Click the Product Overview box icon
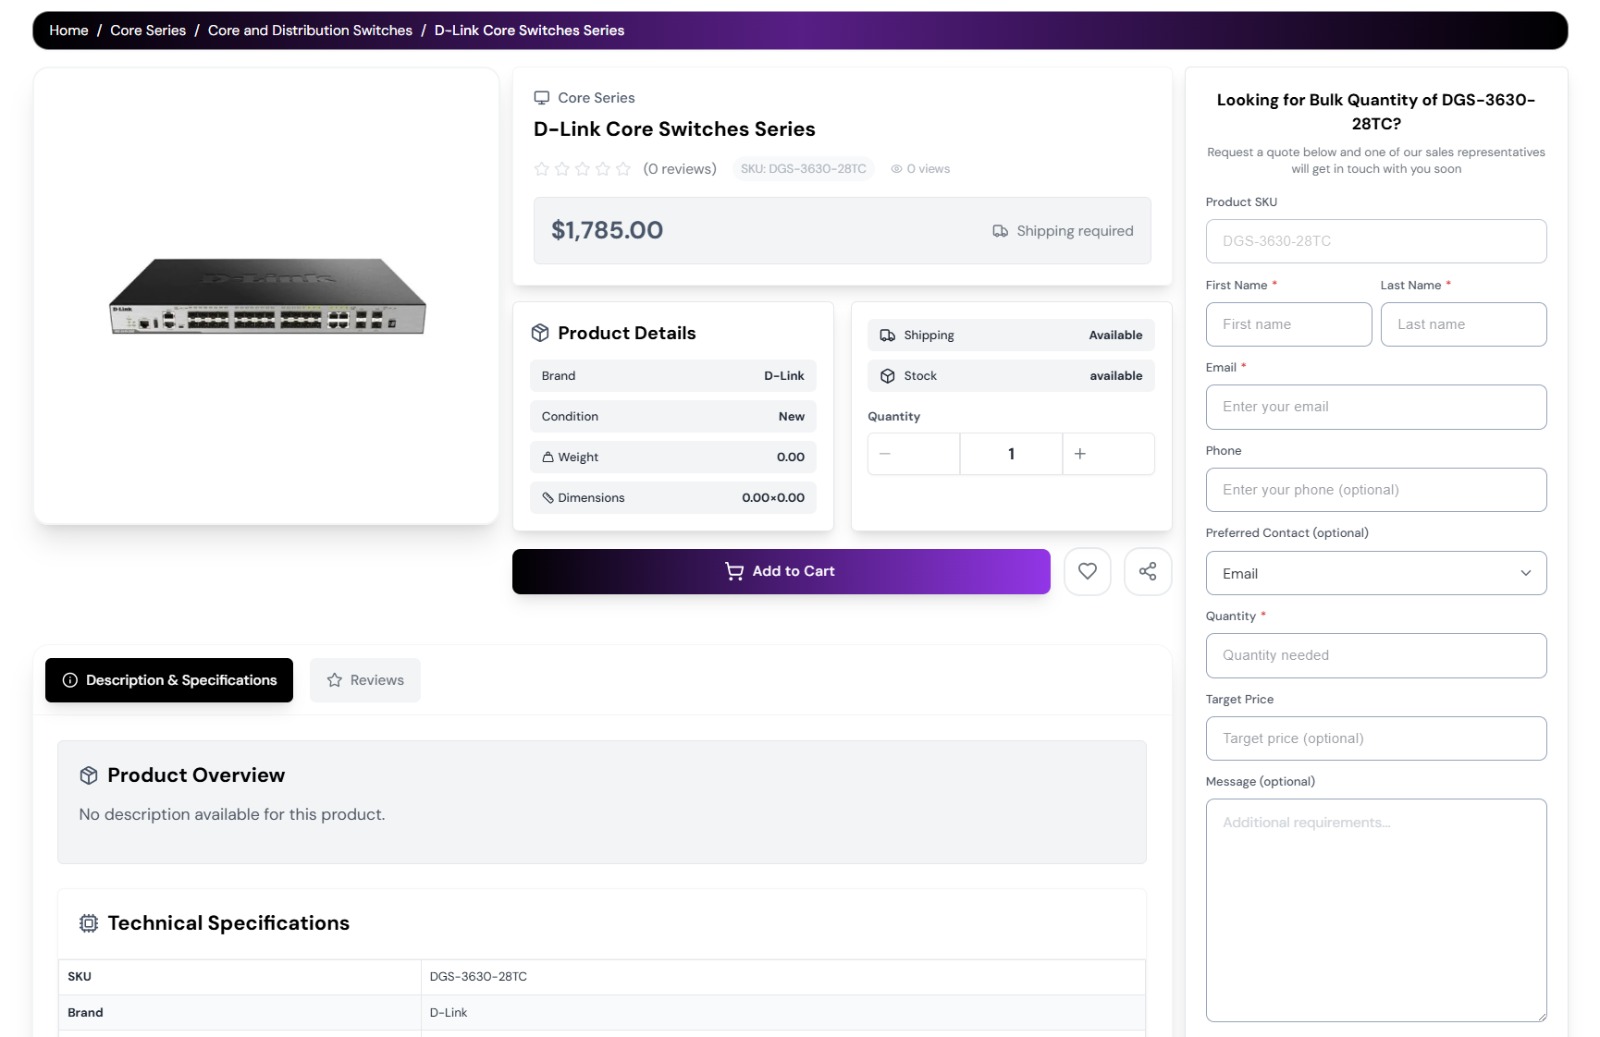Screen dimensions: 1600x1037 (89, 775)
